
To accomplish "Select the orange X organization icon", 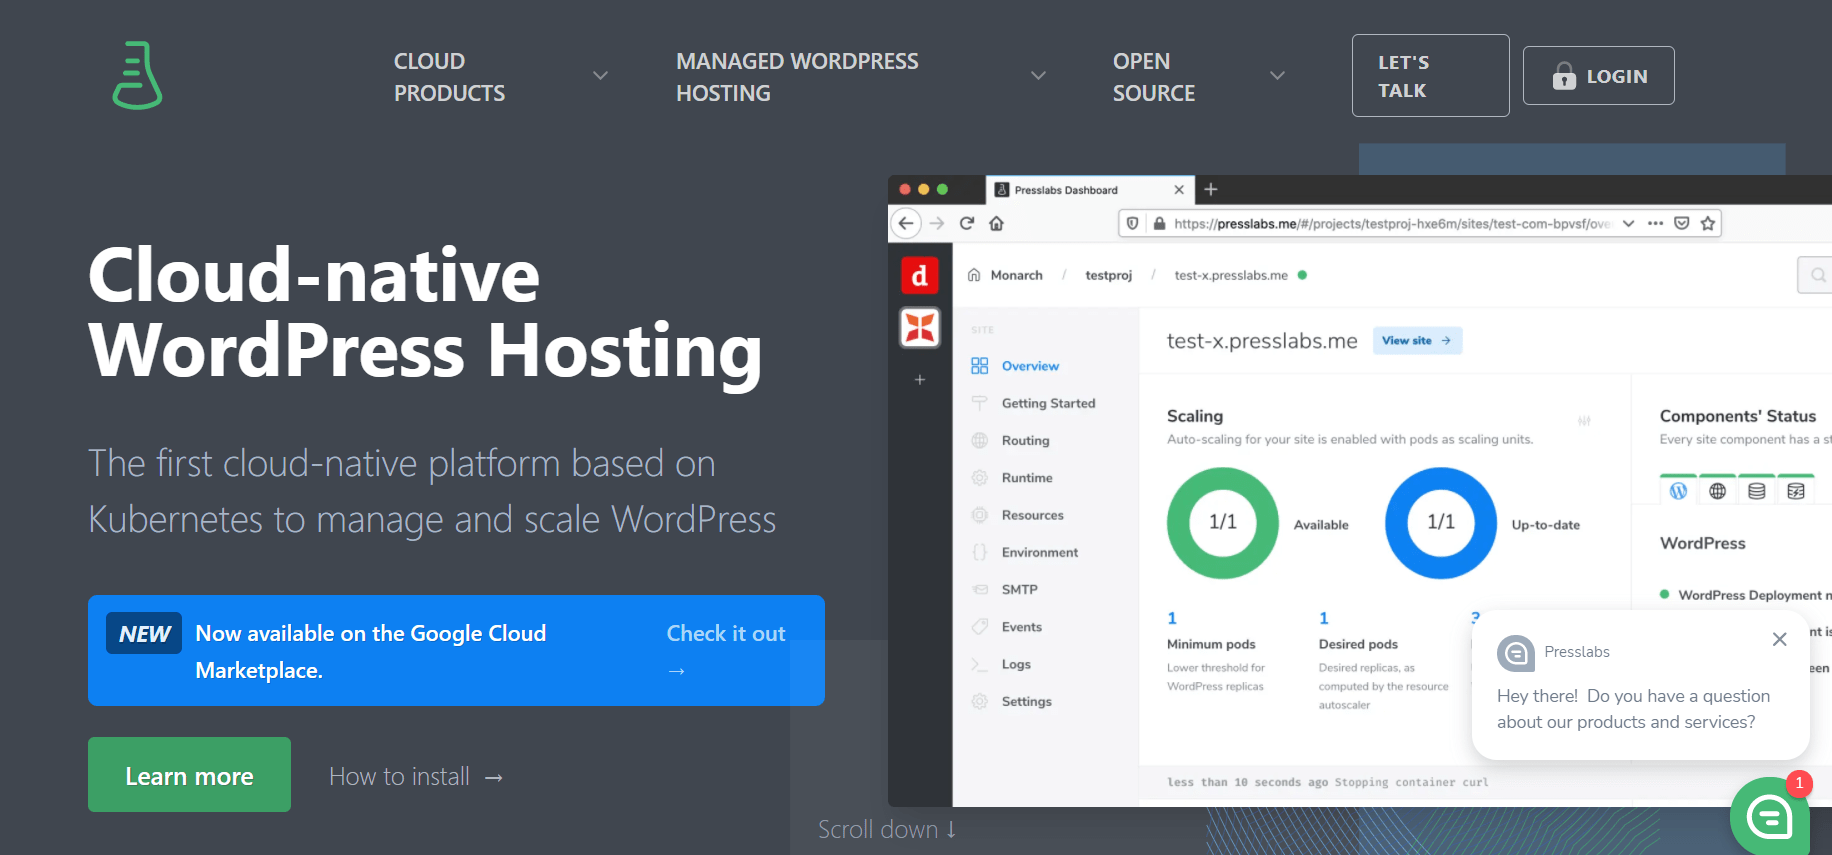I will 920,327.
